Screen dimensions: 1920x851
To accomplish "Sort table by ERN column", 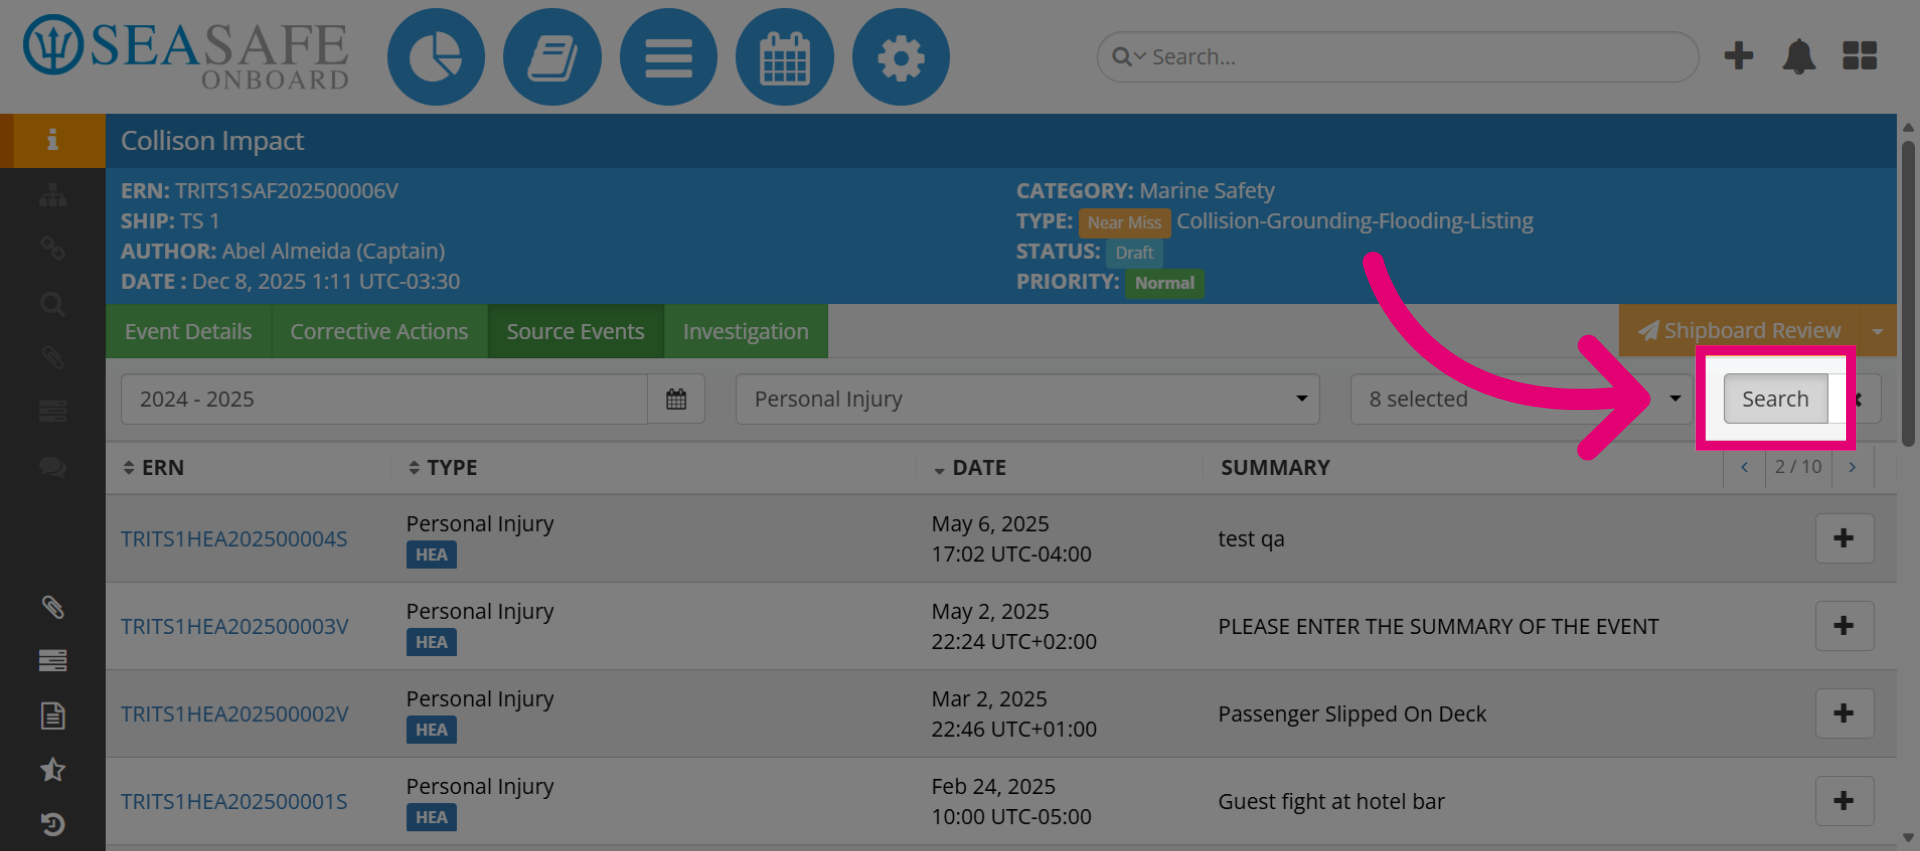I will tap(153, 467).
